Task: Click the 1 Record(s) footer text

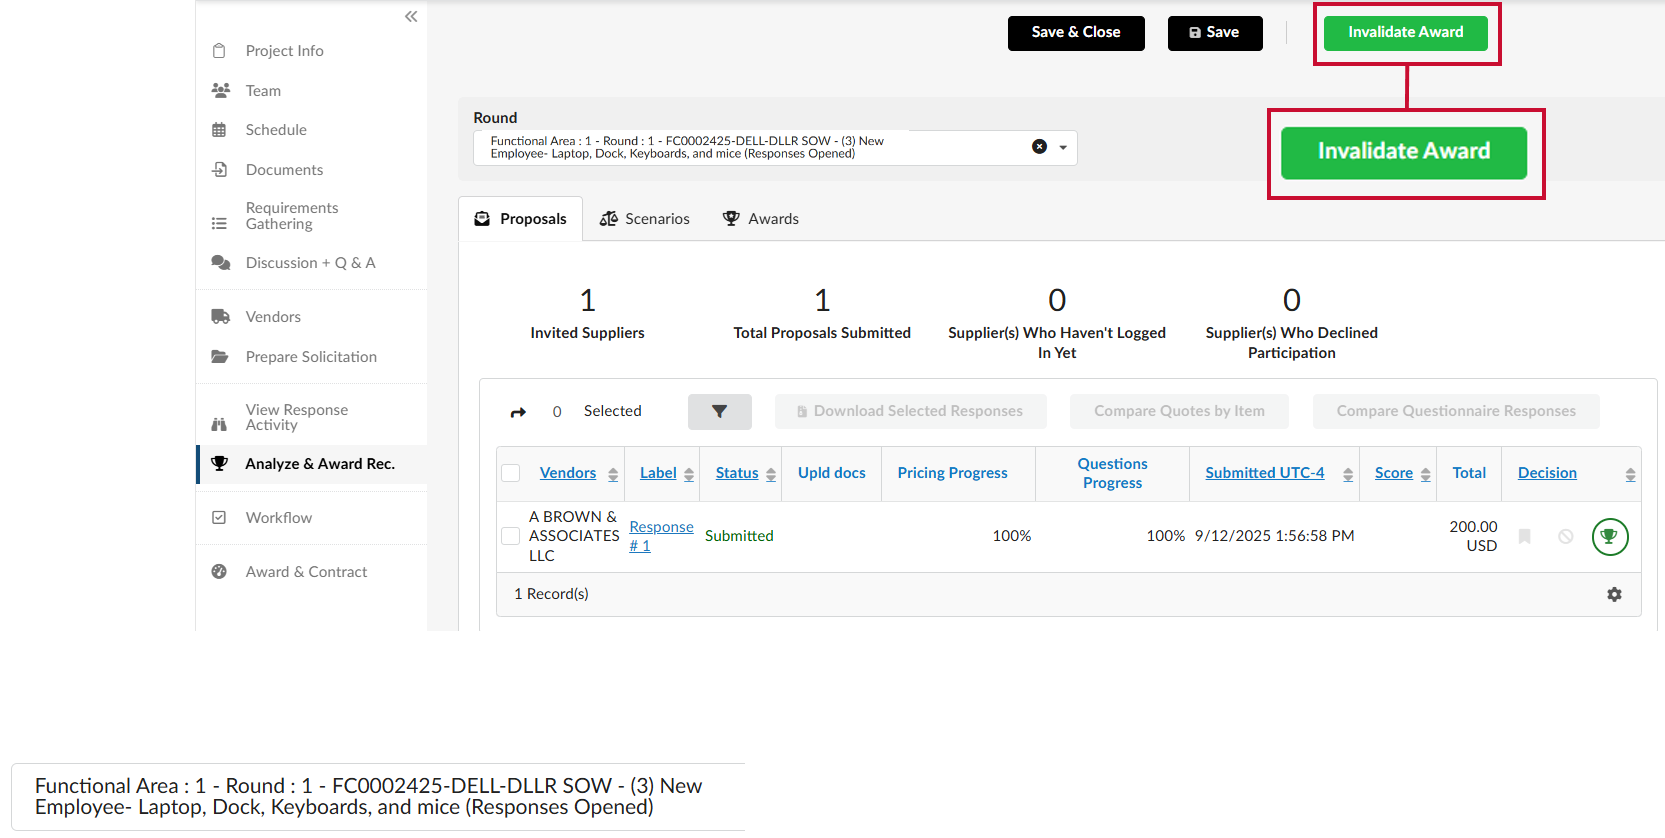Action: point(551,594)
